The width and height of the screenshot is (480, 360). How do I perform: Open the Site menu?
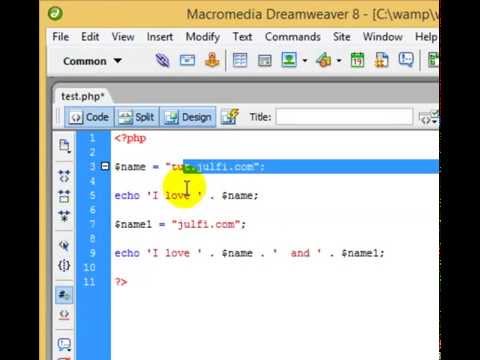(342, 36)
